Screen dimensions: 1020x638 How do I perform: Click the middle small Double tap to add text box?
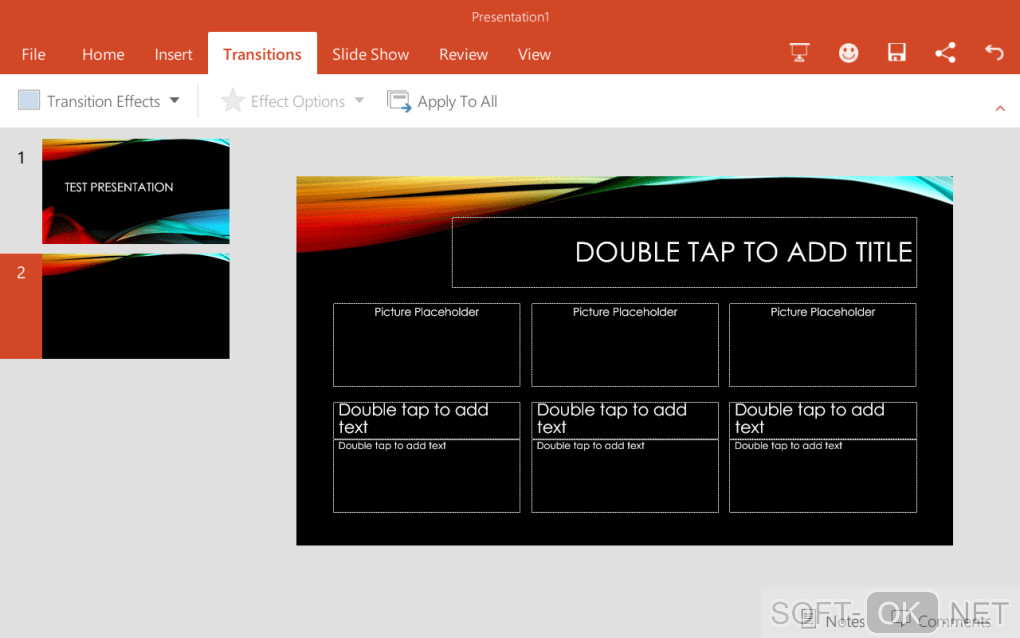click(625, 476)
